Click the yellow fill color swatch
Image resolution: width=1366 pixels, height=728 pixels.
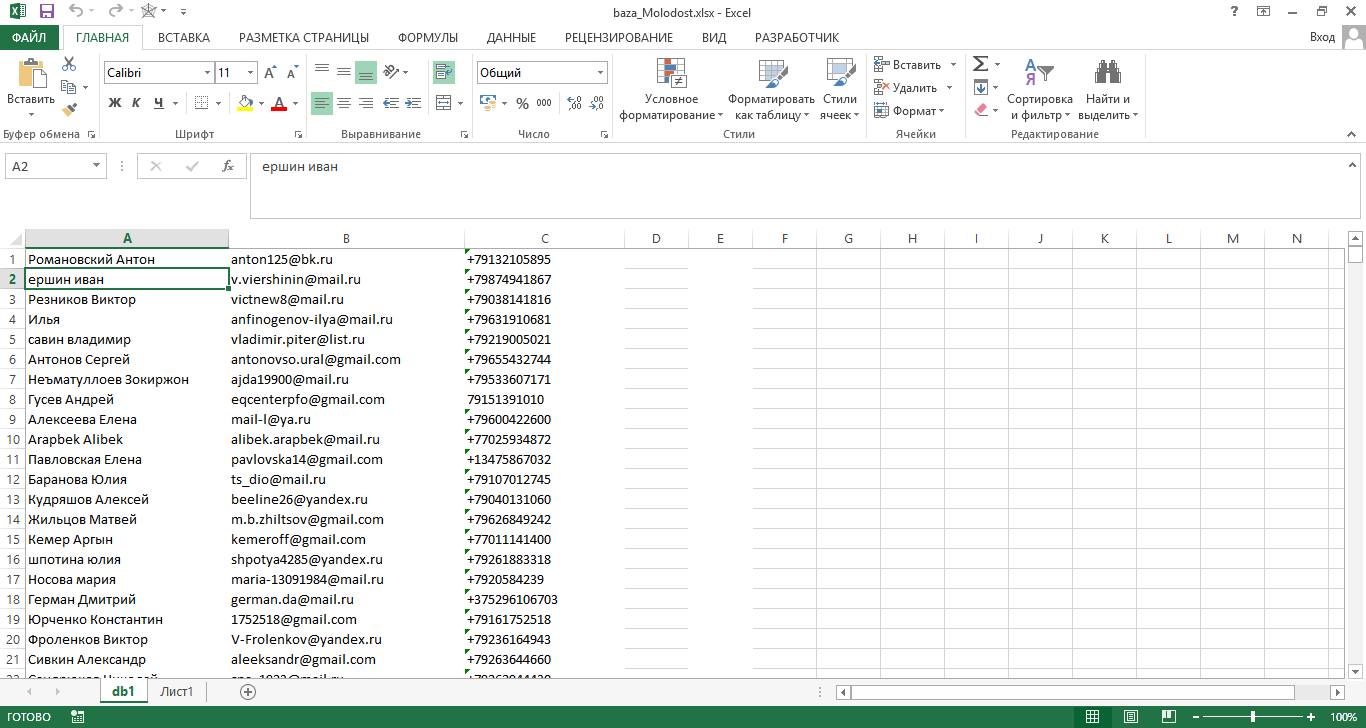246,103
